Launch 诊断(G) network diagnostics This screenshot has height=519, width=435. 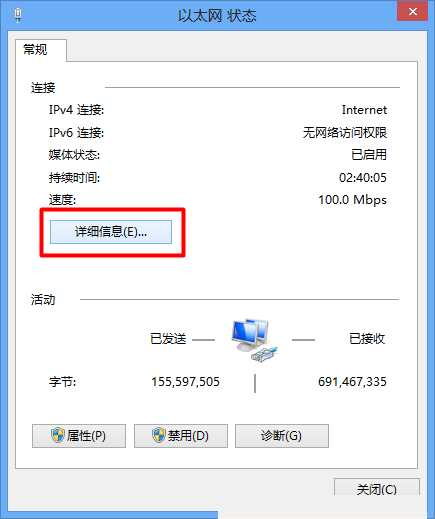point(282,436)
